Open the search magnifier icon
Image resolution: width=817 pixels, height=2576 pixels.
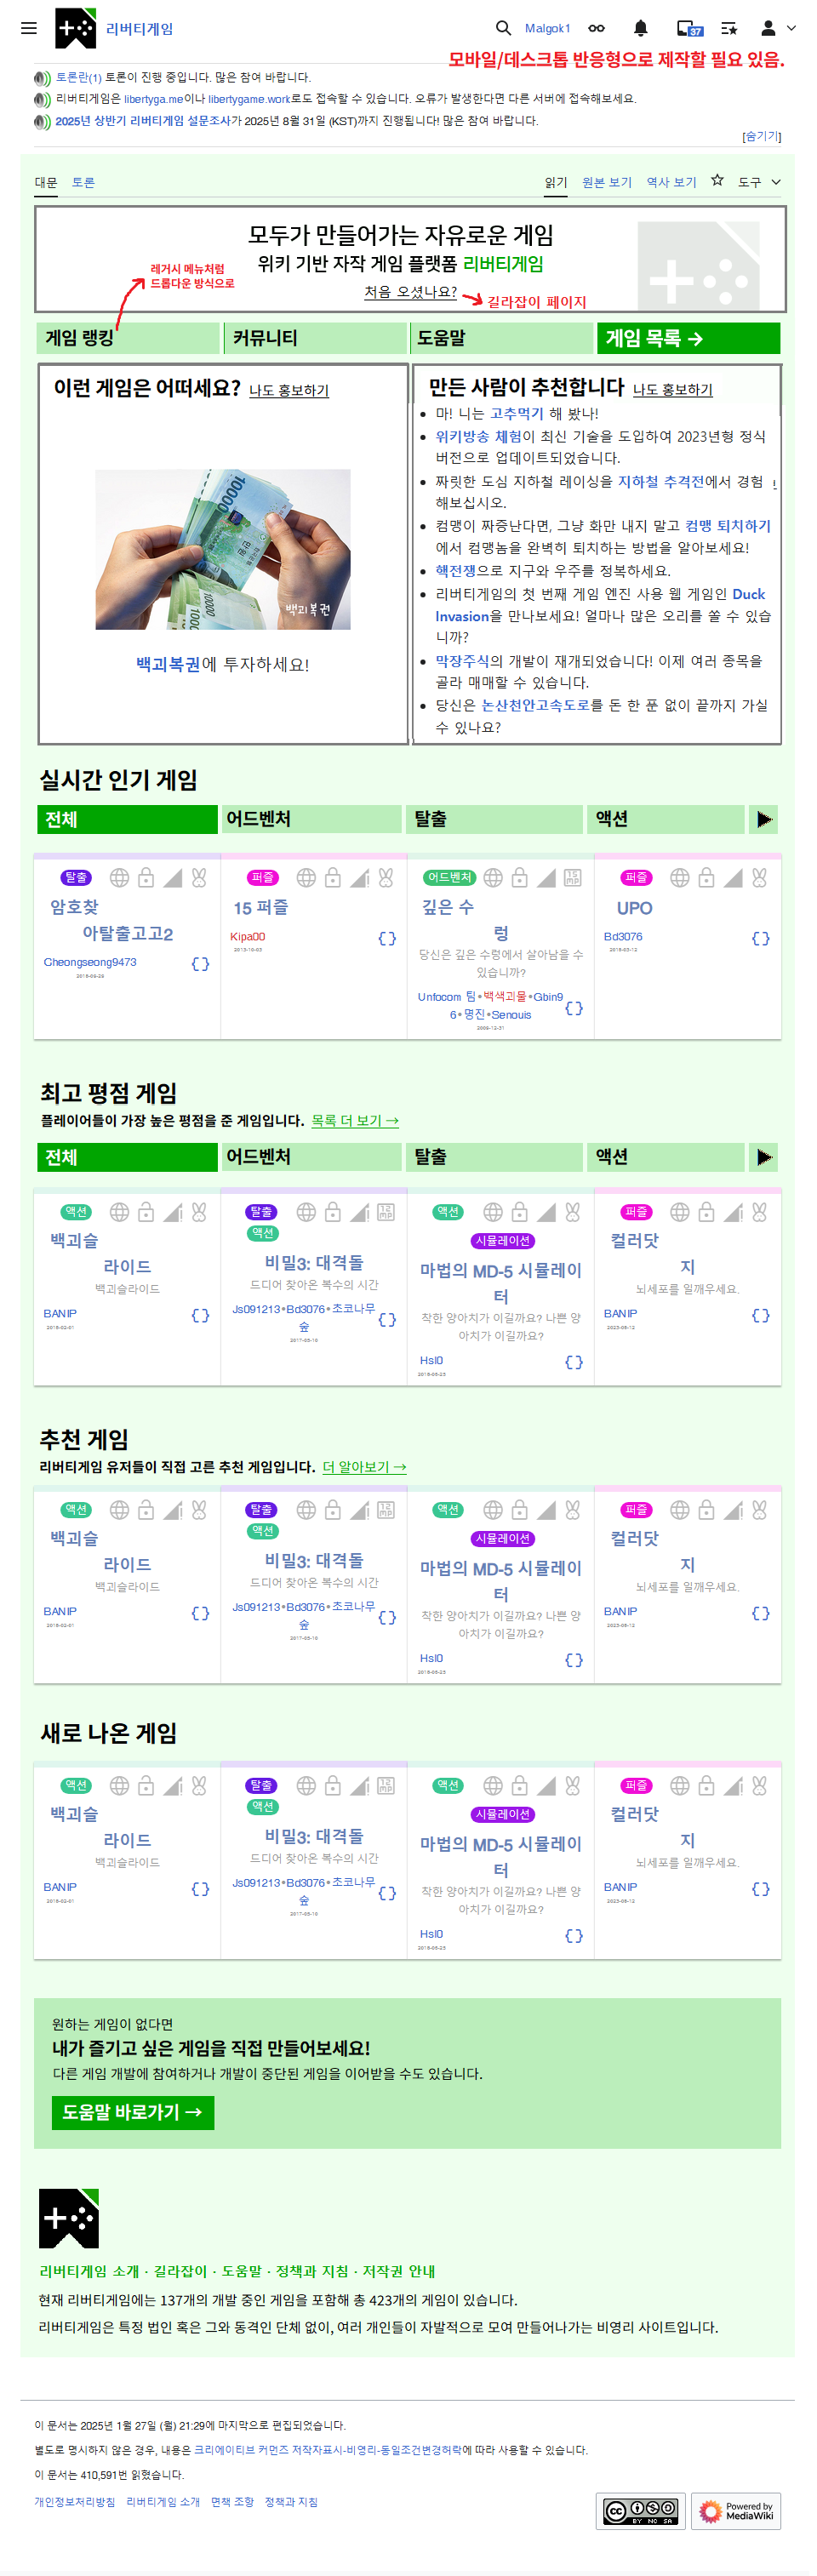point(503,28)
